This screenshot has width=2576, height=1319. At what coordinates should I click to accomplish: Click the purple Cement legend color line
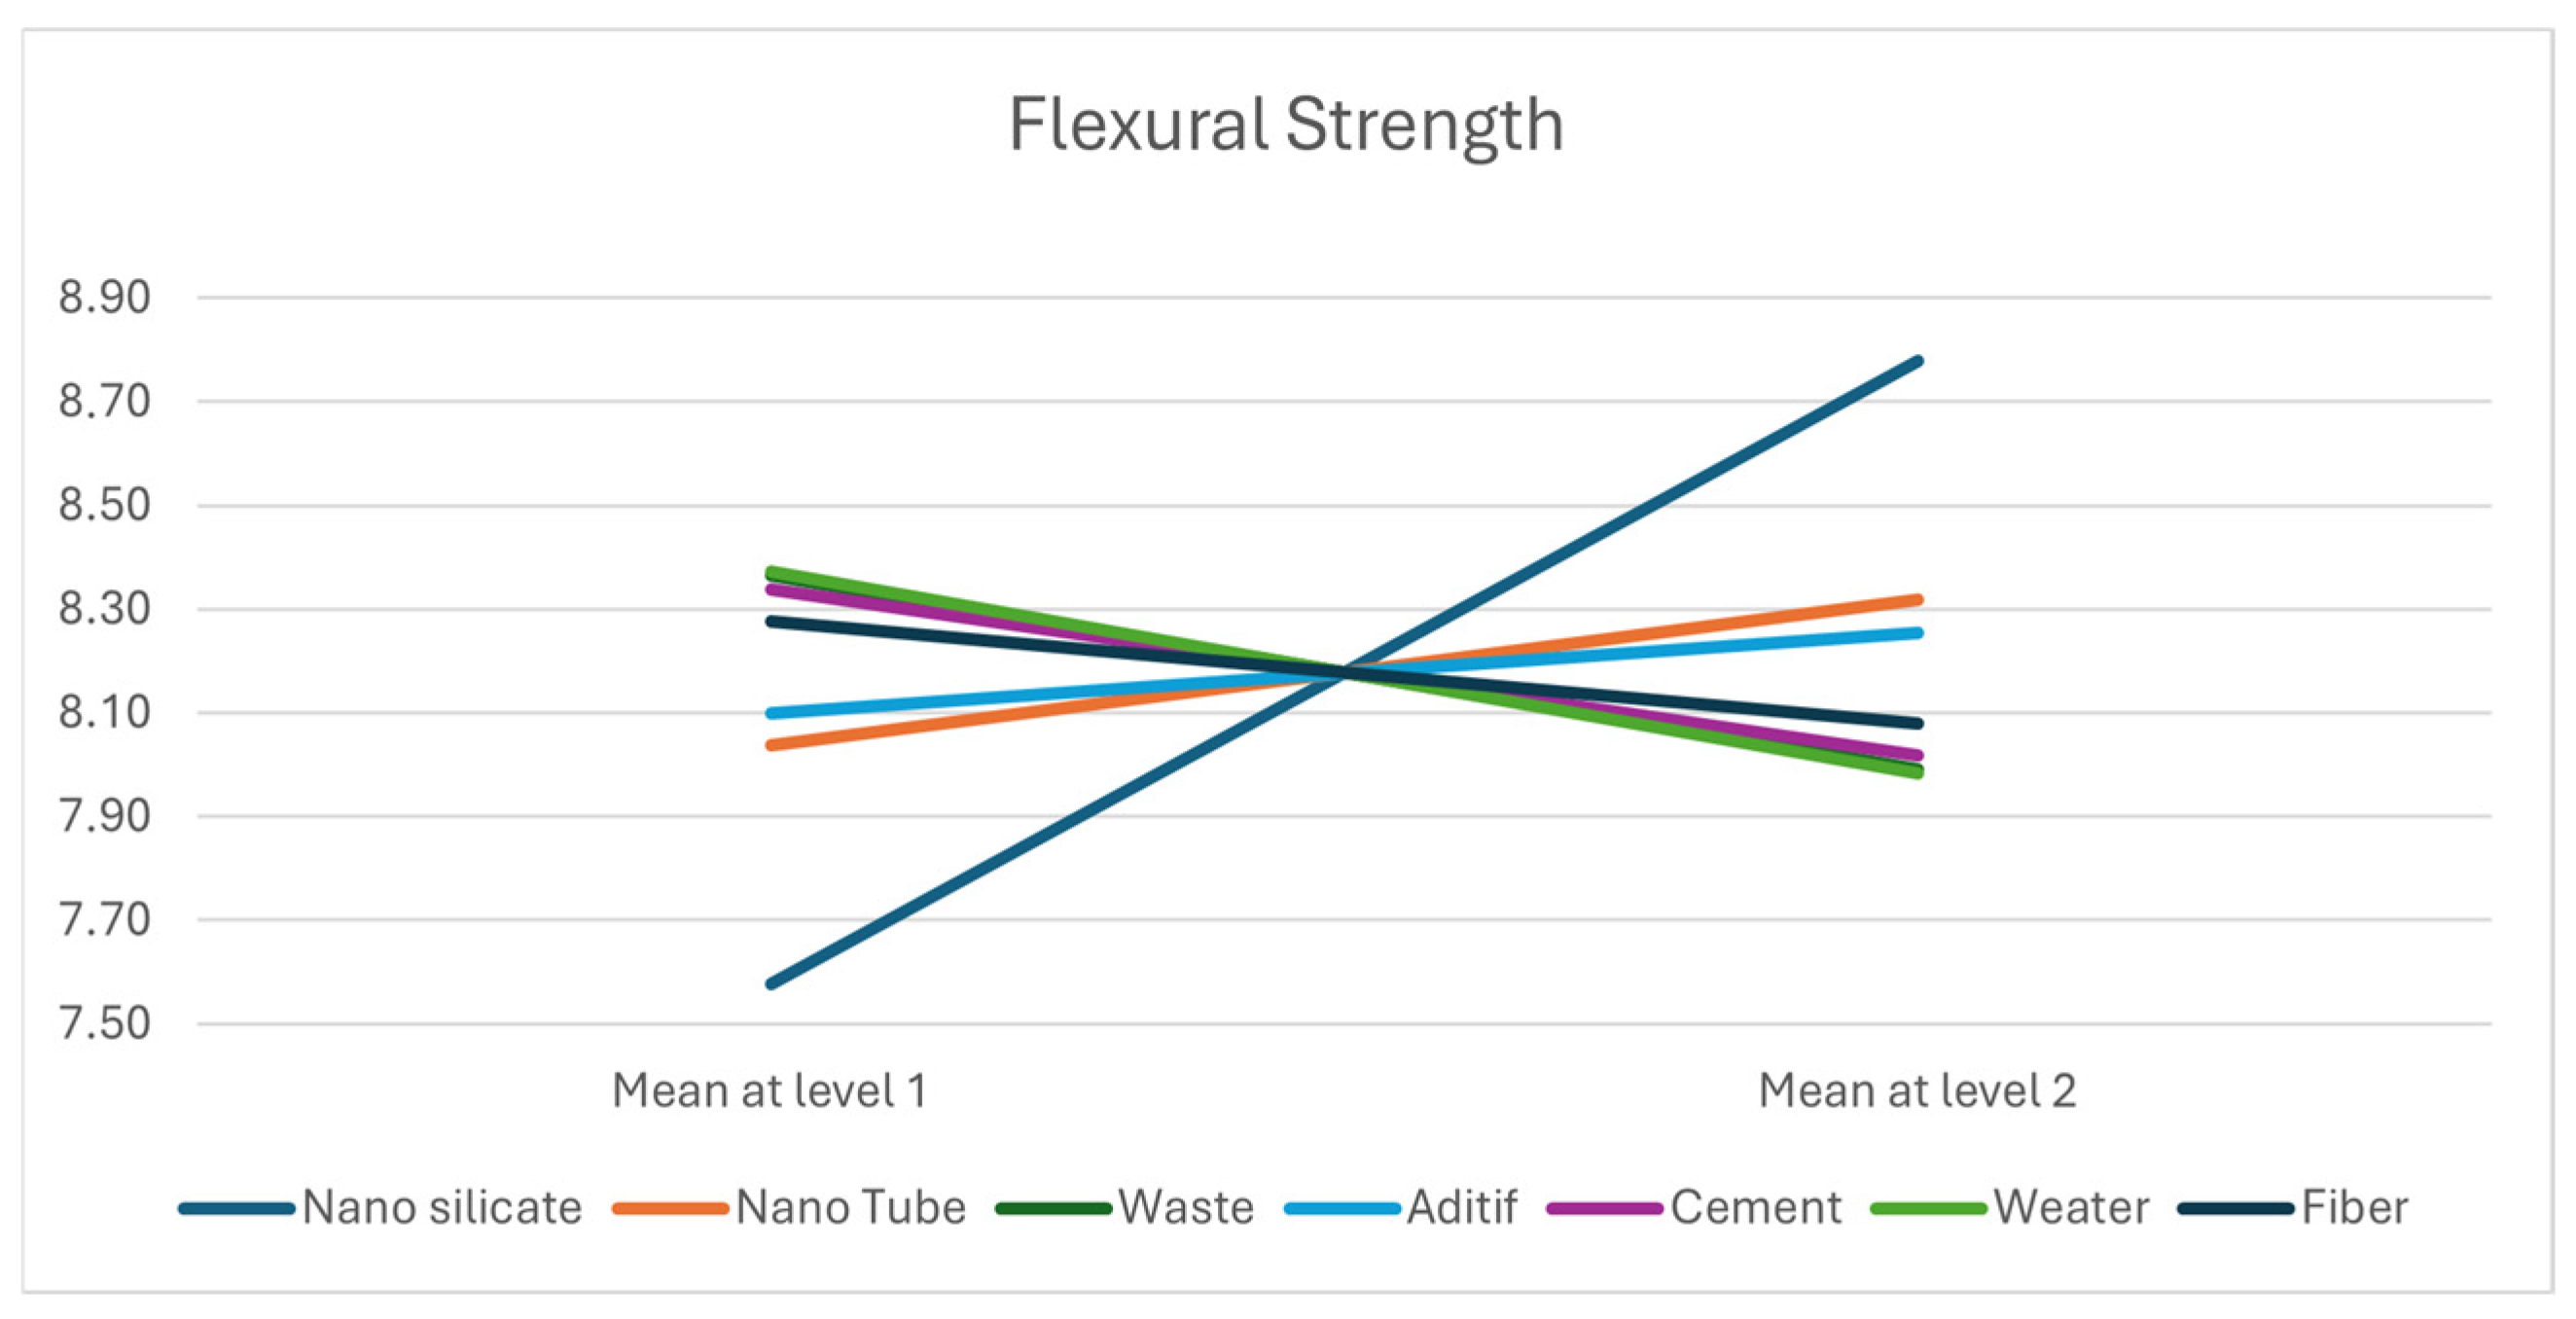point(1605,1209)
